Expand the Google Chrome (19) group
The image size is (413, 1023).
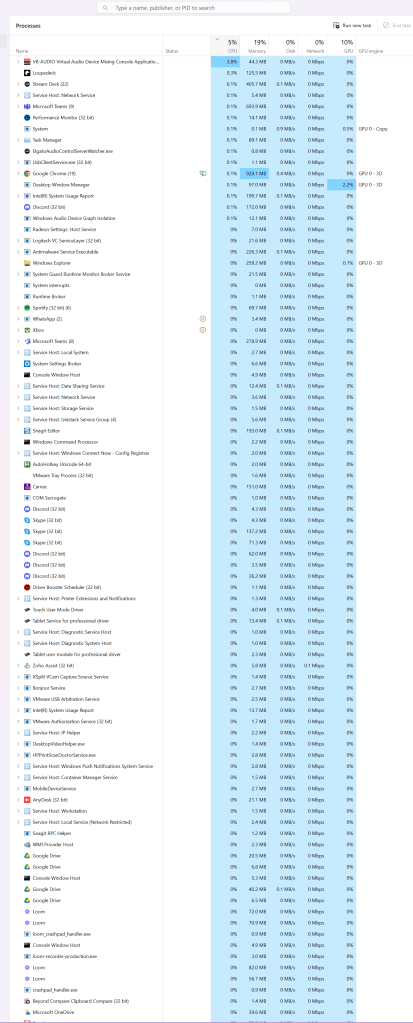point(18,174)
